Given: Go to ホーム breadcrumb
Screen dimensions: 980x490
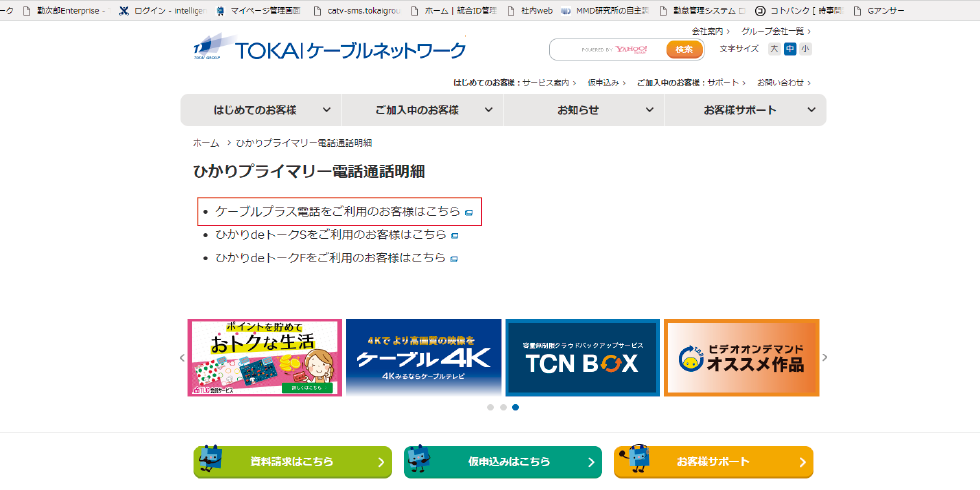Looking at the screenshot, I should pyautogui.click(x=206, y=143).
